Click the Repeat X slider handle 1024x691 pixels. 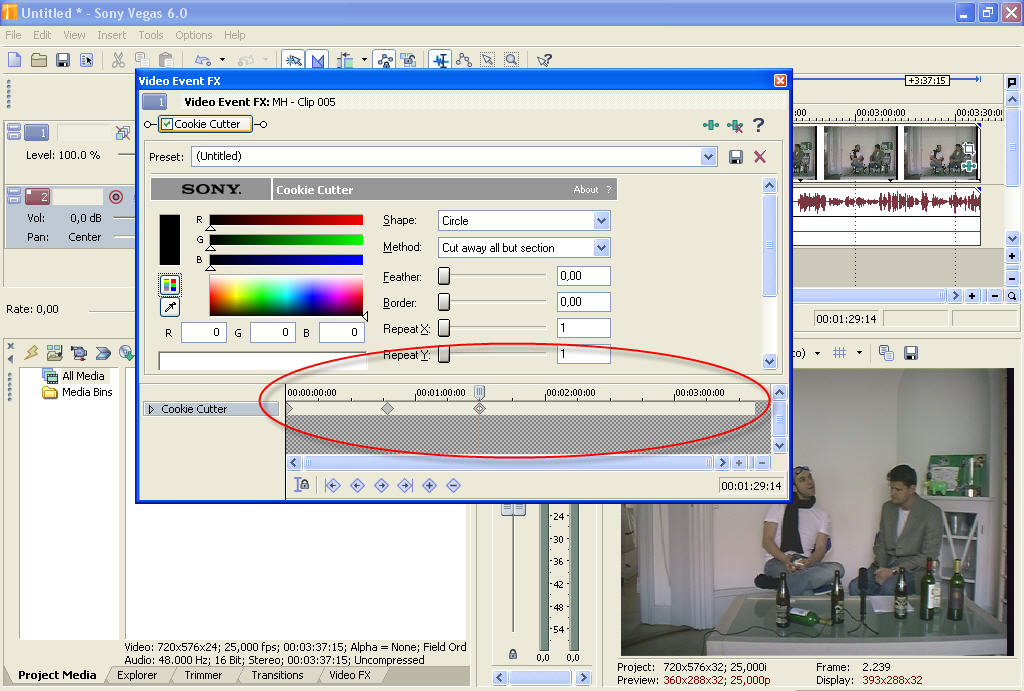444,328
